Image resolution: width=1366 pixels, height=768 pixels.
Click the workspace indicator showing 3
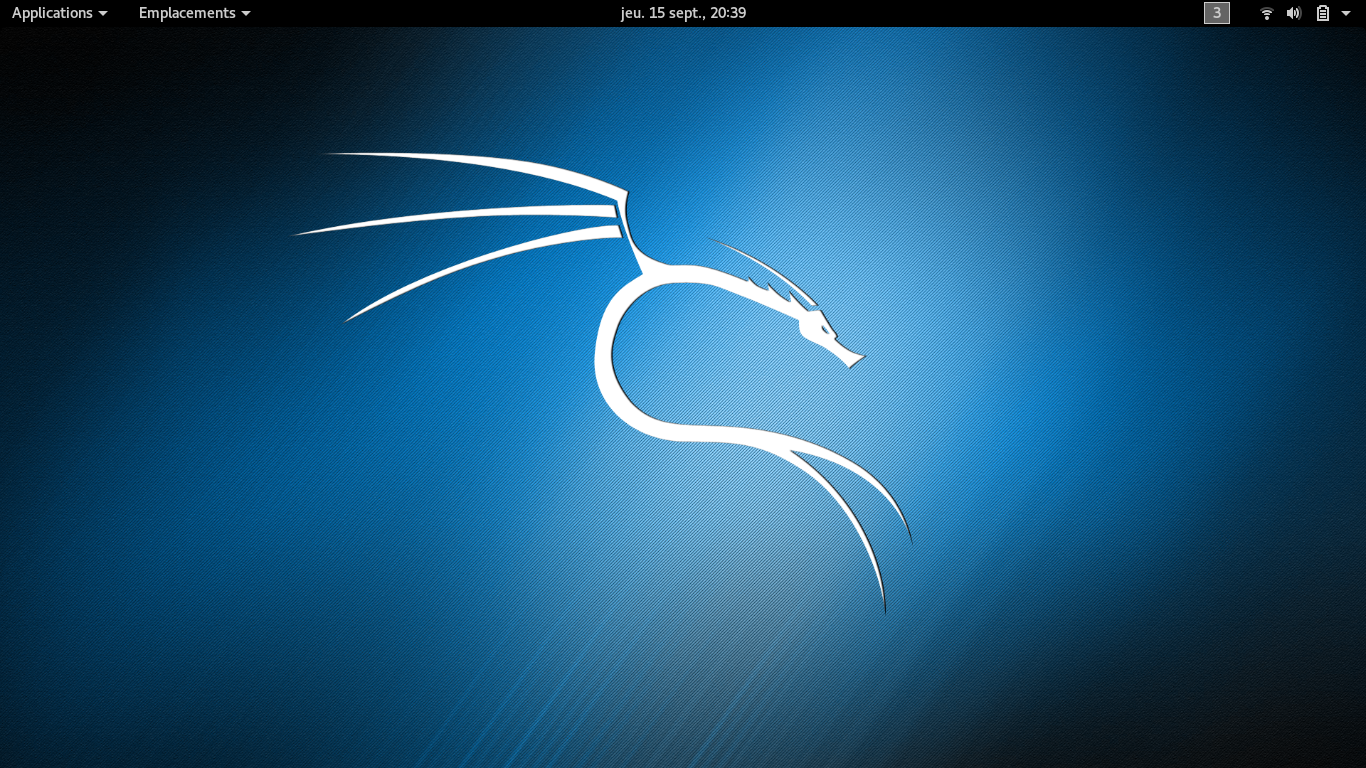click(x=1217, y=13)
